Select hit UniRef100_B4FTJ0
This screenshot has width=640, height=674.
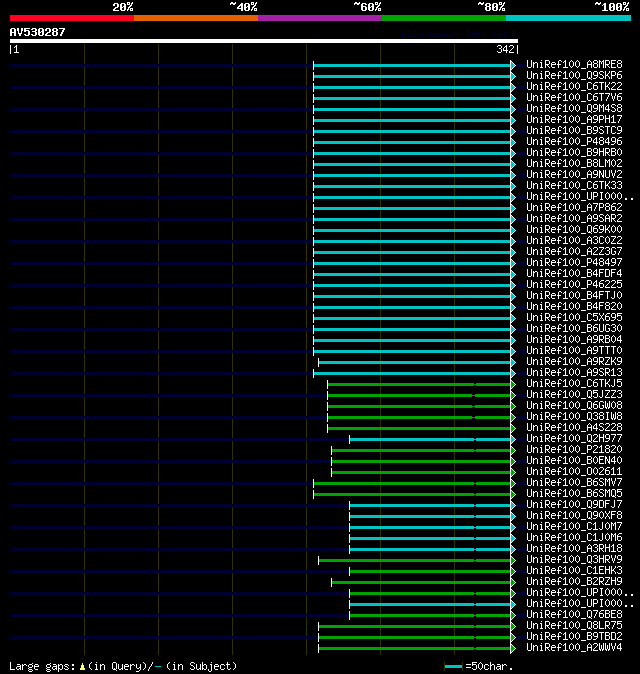[574, 295]
